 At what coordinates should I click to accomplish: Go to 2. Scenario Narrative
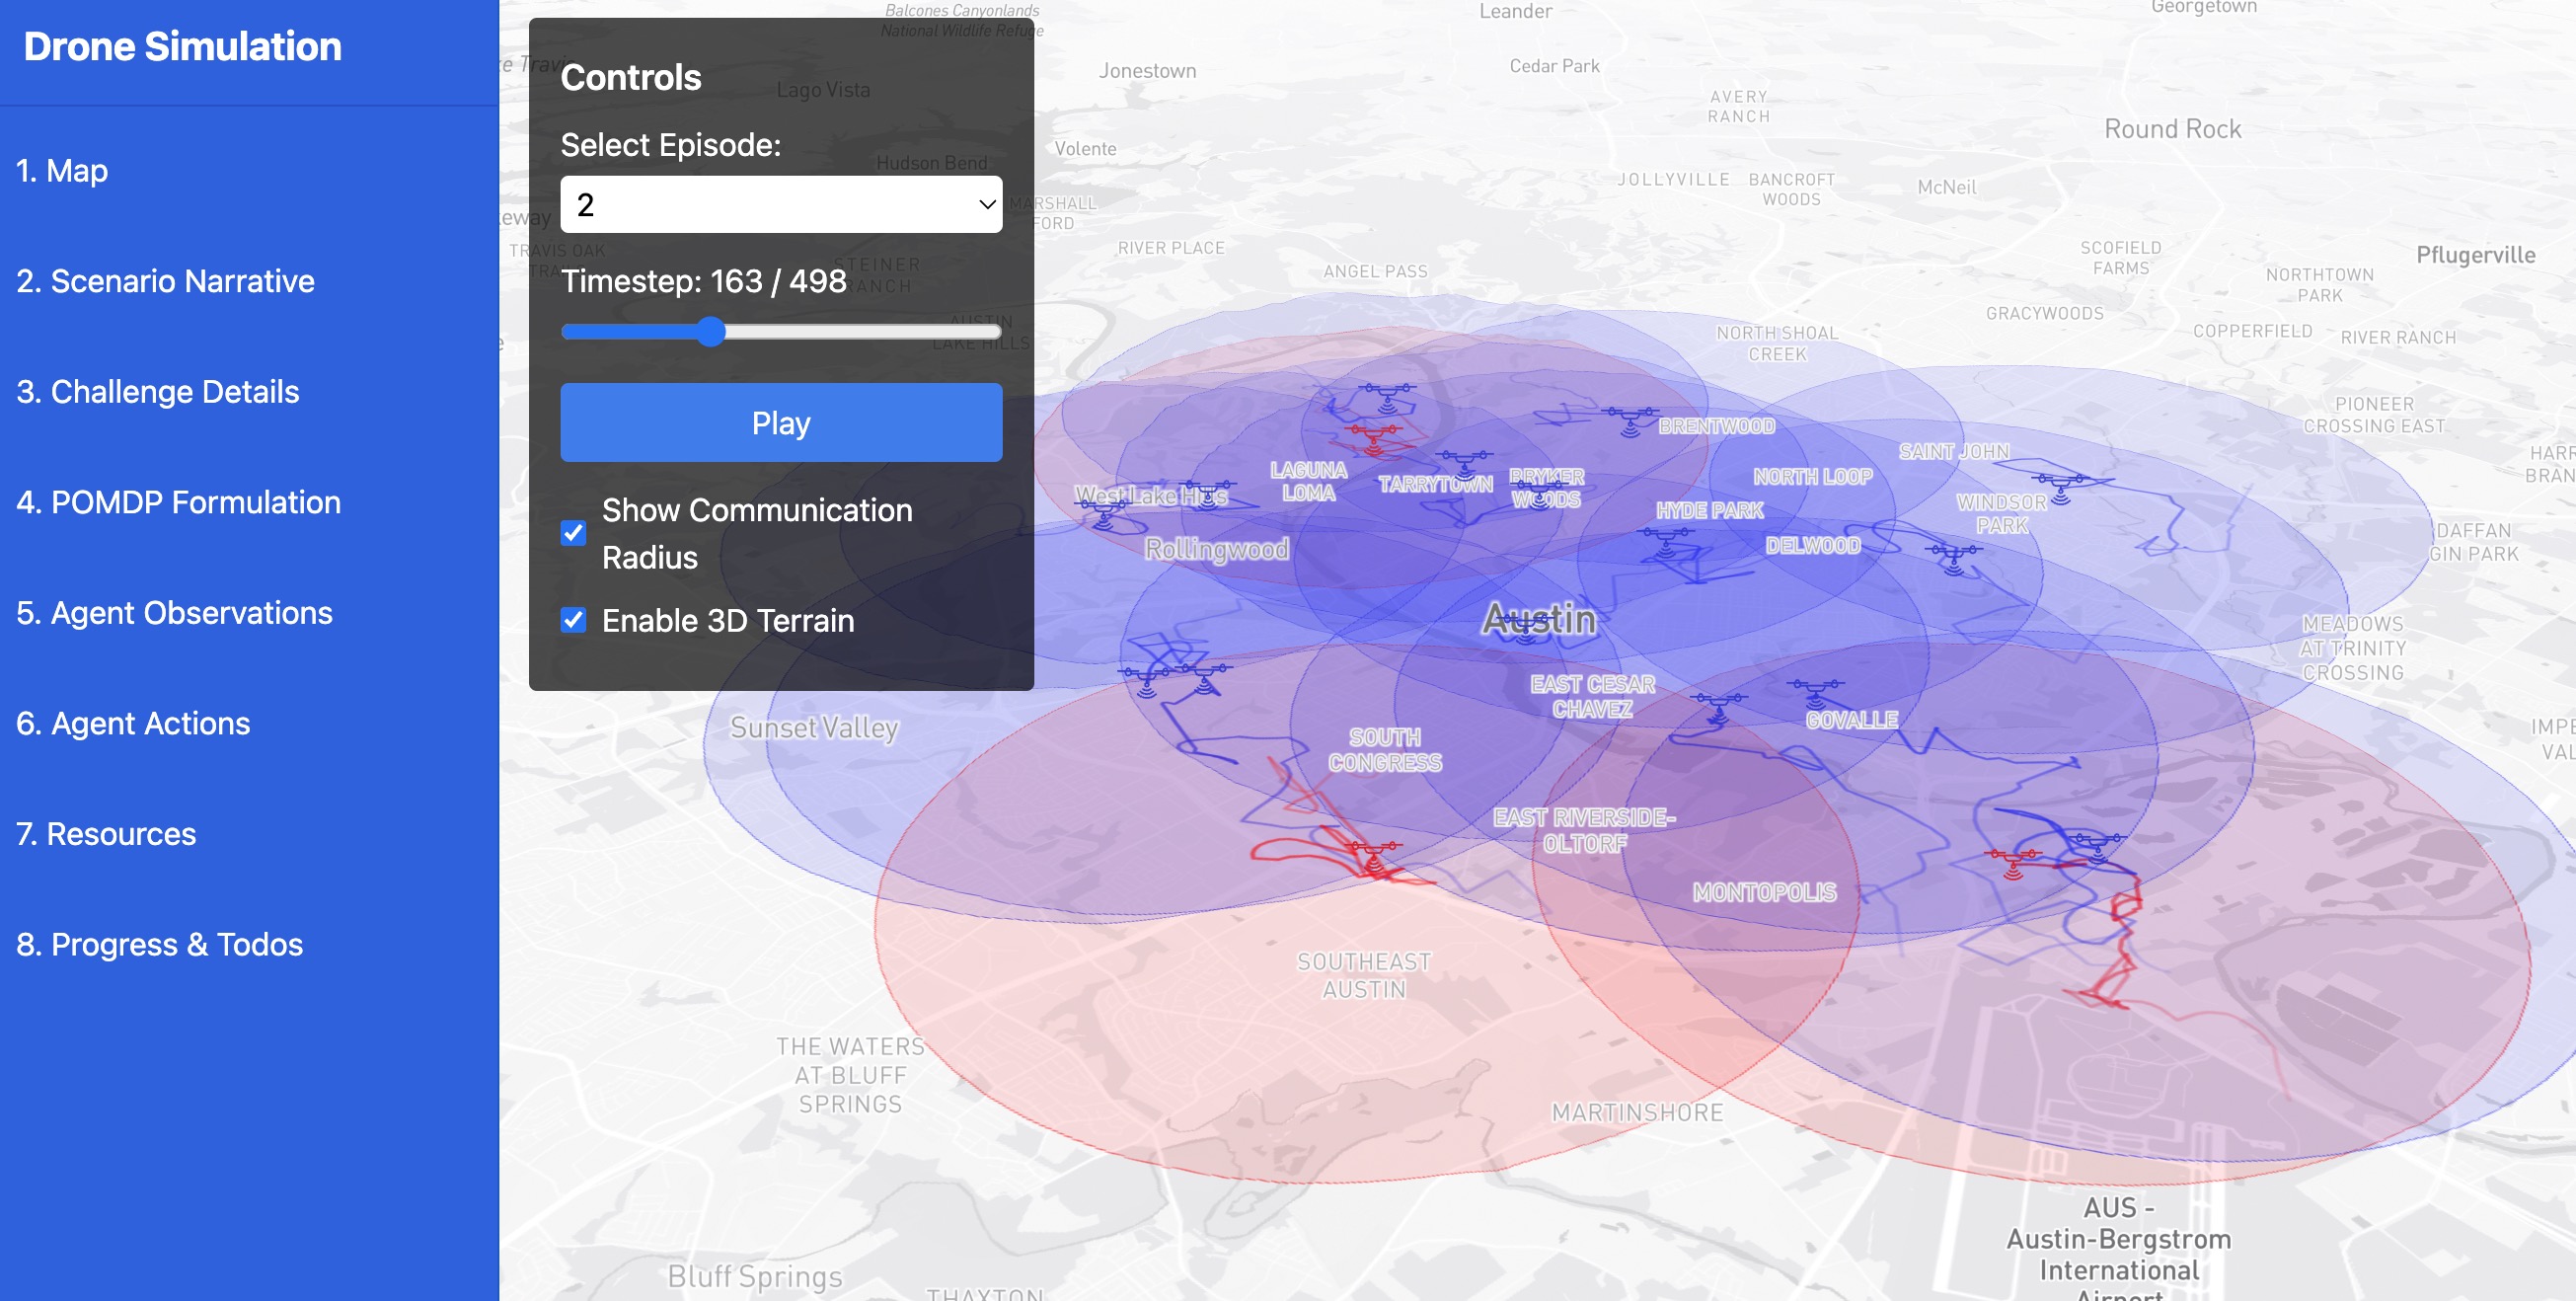click(165, 281)
